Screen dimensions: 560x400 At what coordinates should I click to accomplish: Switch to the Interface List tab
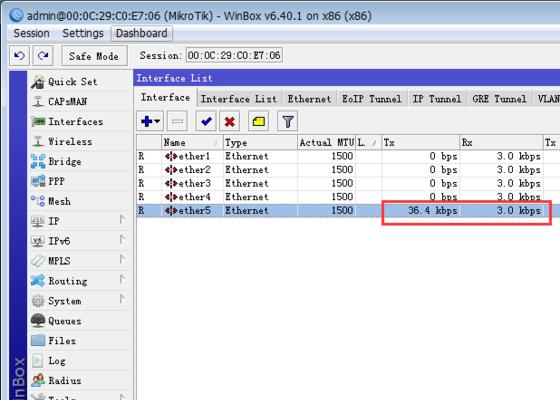tap(239, 99)
